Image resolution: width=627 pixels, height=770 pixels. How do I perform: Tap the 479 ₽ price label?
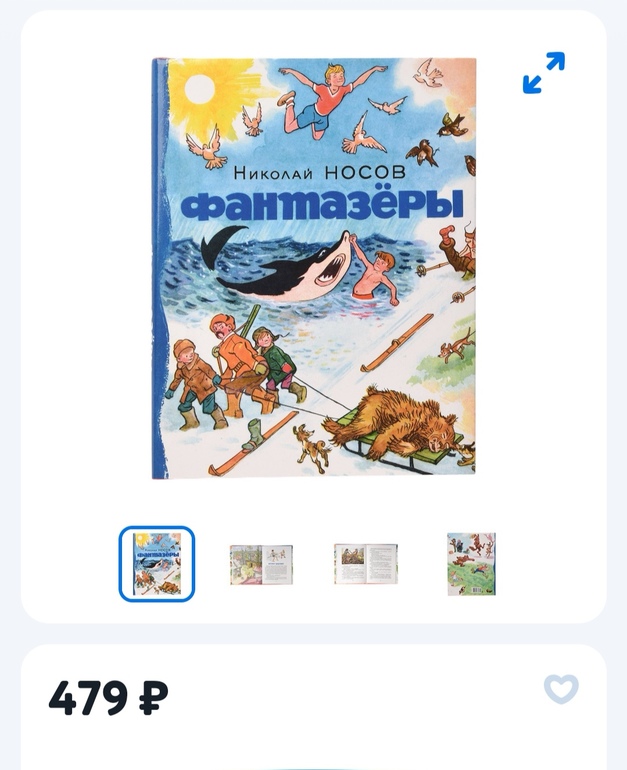tap(109, 697)
